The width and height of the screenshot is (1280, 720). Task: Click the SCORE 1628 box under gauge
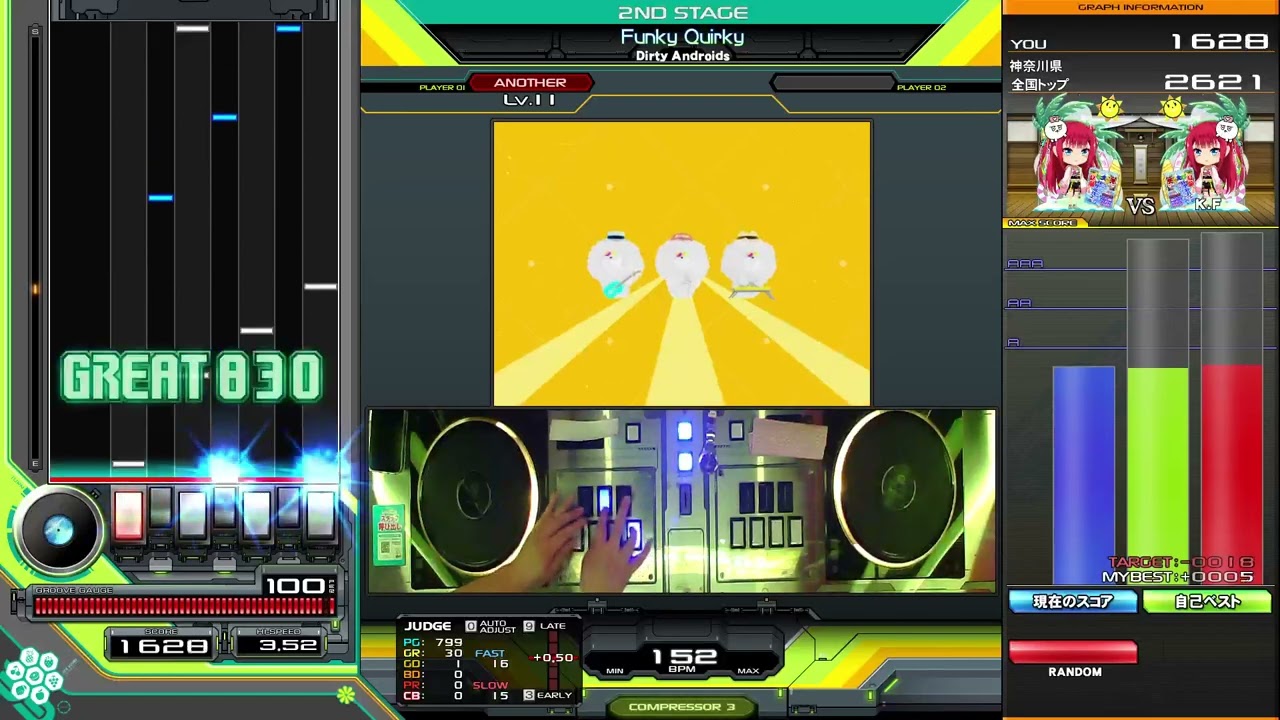pyautogui.click(x=162, y=643)
